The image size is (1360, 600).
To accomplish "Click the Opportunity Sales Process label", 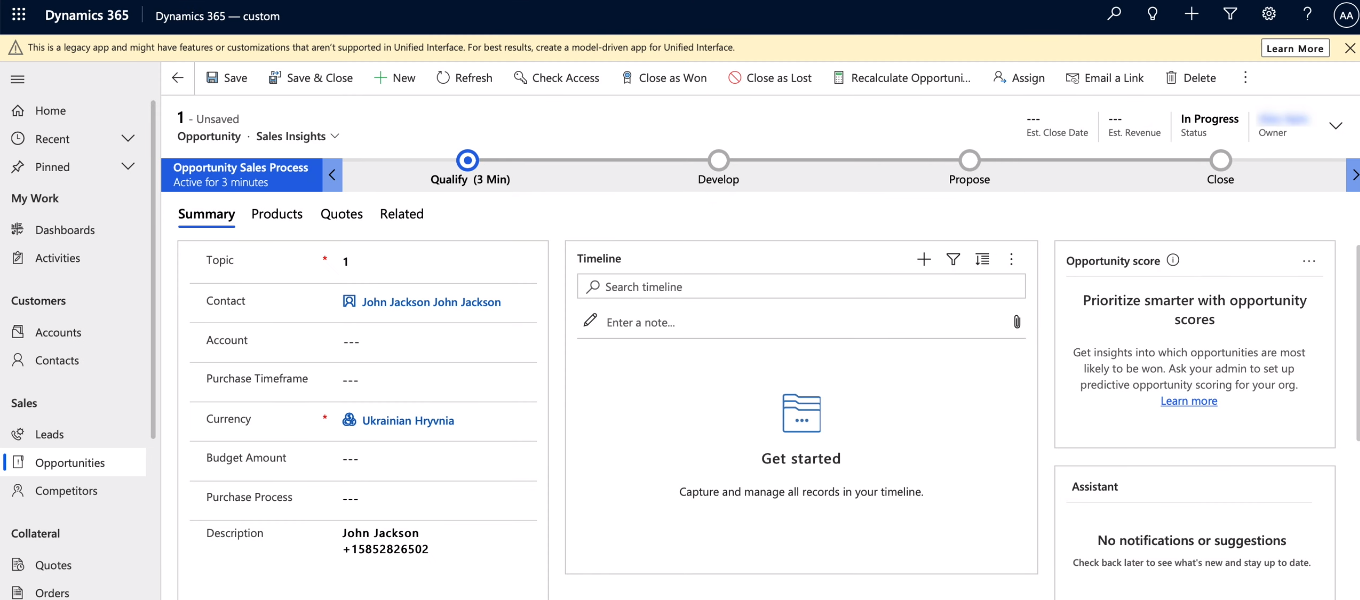I will click(x=241, y=168).
